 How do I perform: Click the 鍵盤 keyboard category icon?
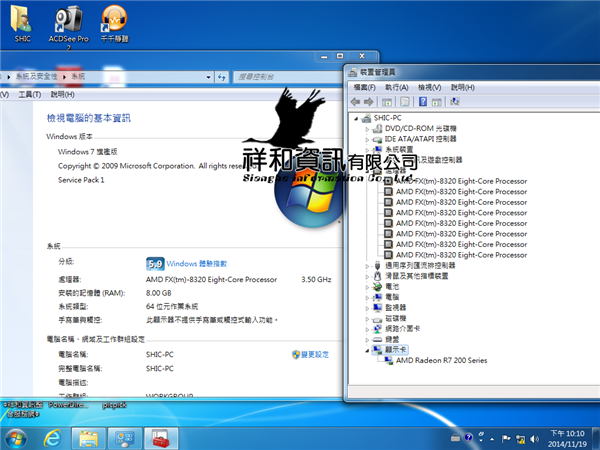pos(377,339)
